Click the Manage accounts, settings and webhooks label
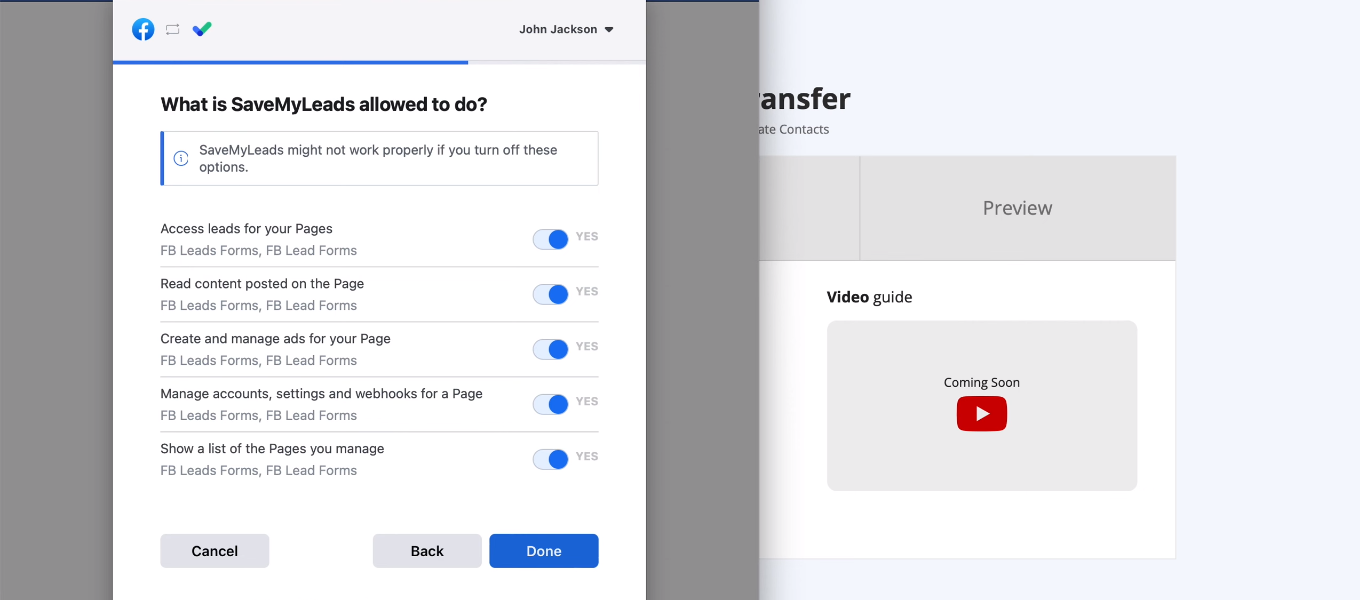 (321, 394)
